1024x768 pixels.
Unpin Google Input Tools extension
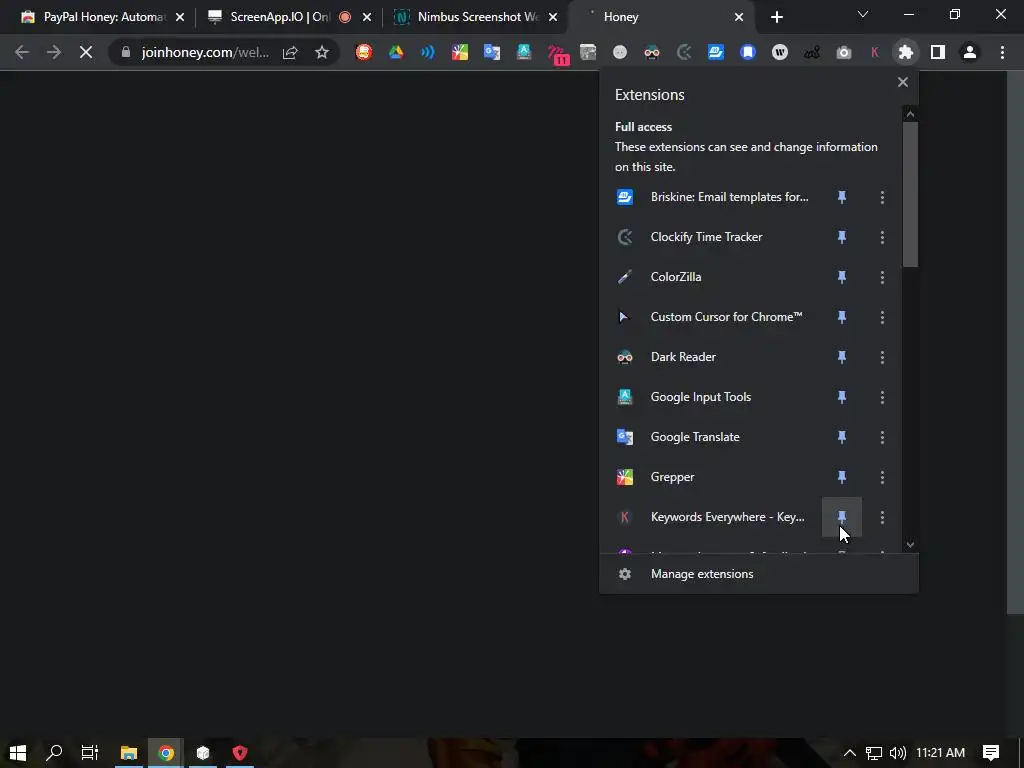(x=842, y=397)
